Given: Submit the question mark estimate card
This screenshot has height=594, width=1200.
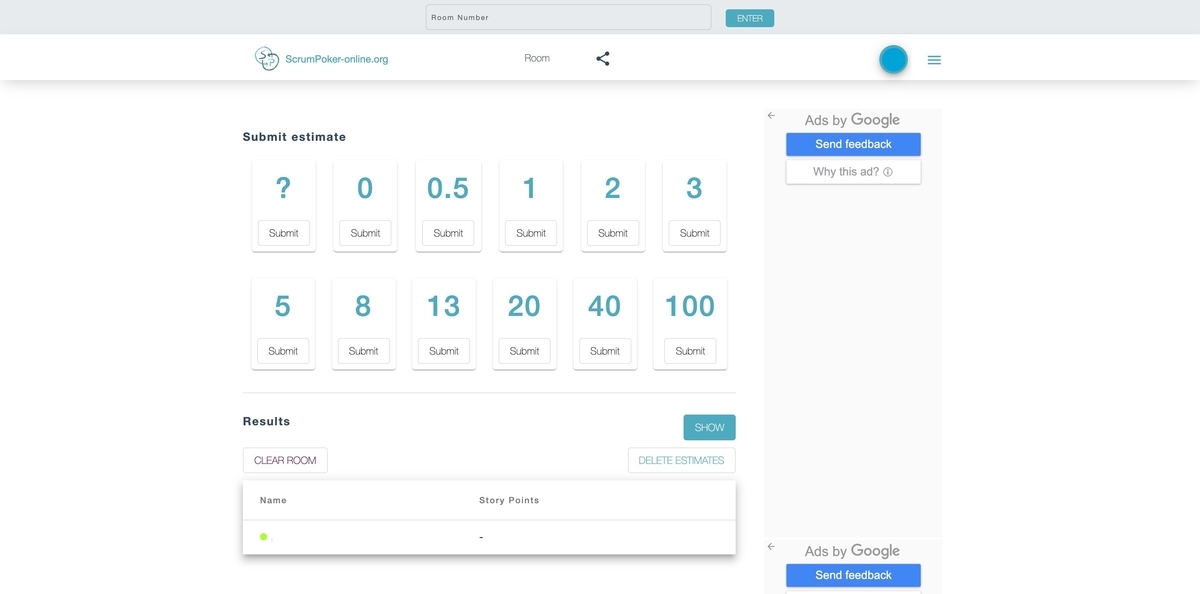Looking at the screenshot, I should (x=284, y=233).
